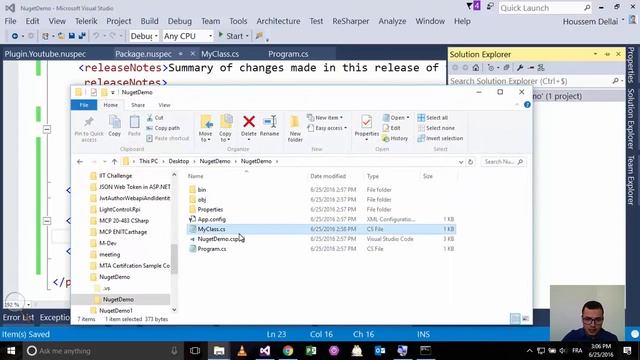Click Search Solution Explorer field
Screen dimensions: 640x360
(536, 81)
